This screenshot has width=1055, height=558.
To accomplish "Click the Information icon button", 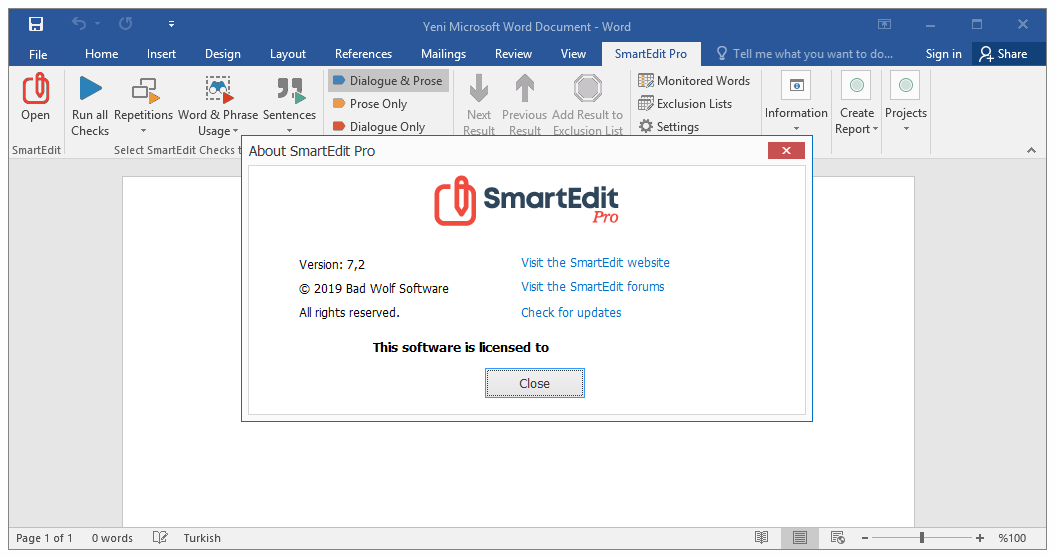I will pos(796,85).
